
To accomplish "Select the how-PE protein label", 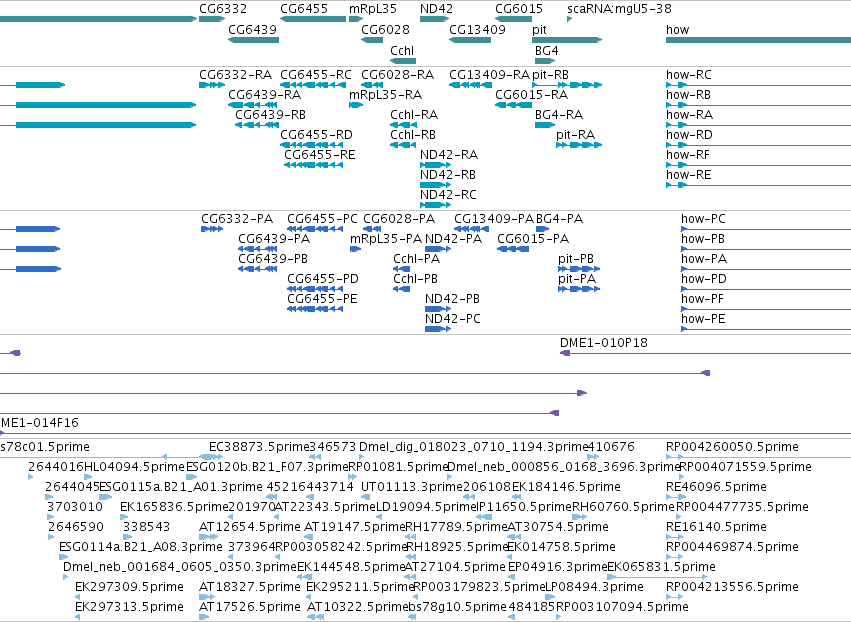I will coord(703,319).
